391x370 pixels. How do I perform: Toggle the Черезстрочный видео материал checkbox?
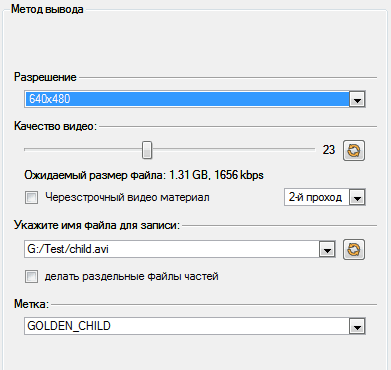[x=31, y=197]
